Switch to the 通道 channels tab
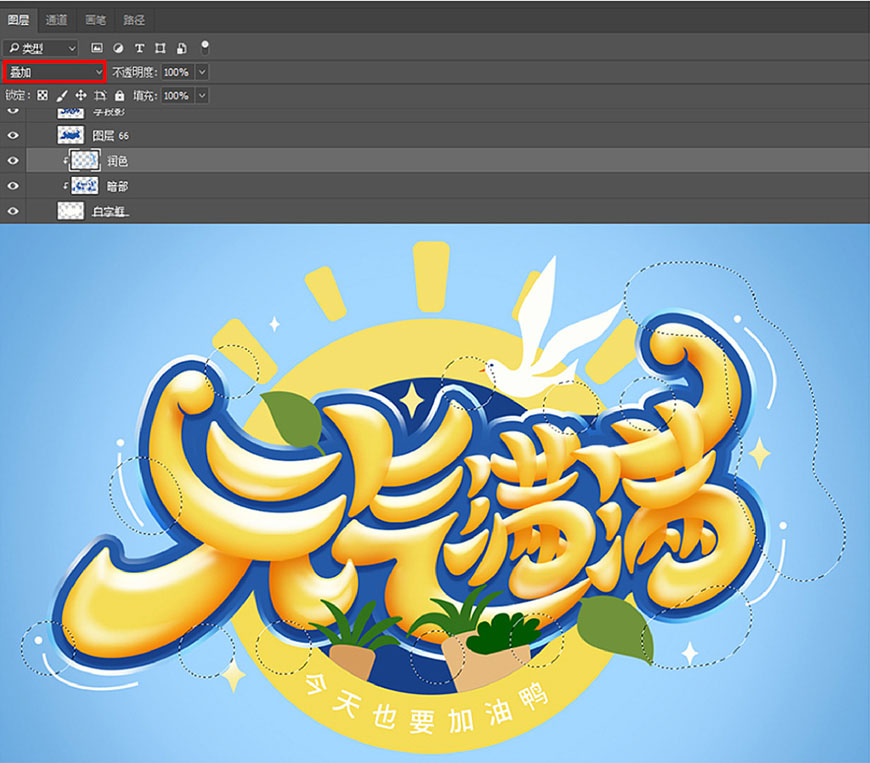The height and width of the screenshot is (763, 870). [x=56, y=20]
